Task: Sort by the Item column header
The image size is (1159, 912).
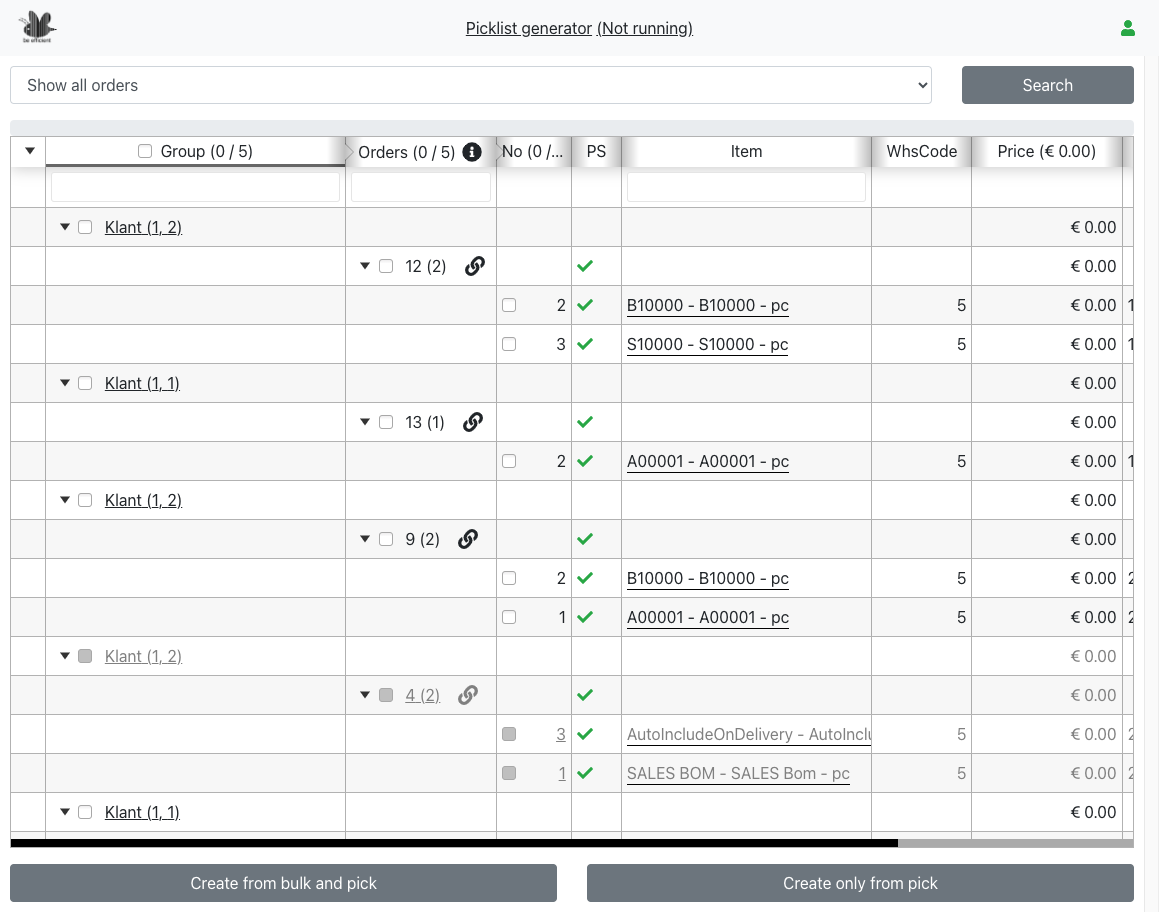Action: tap(746, 152)
